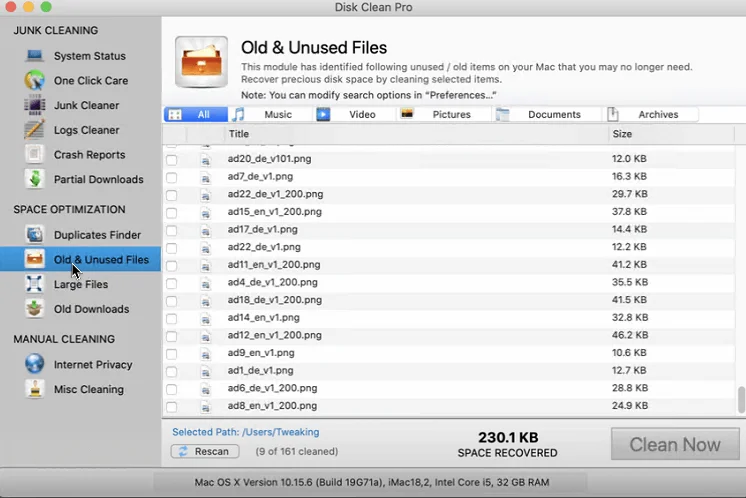Select the ad7_de_v1.png file name
Image resolution: width=746 pixels, height=498 pixels.
tap(260, 176)
